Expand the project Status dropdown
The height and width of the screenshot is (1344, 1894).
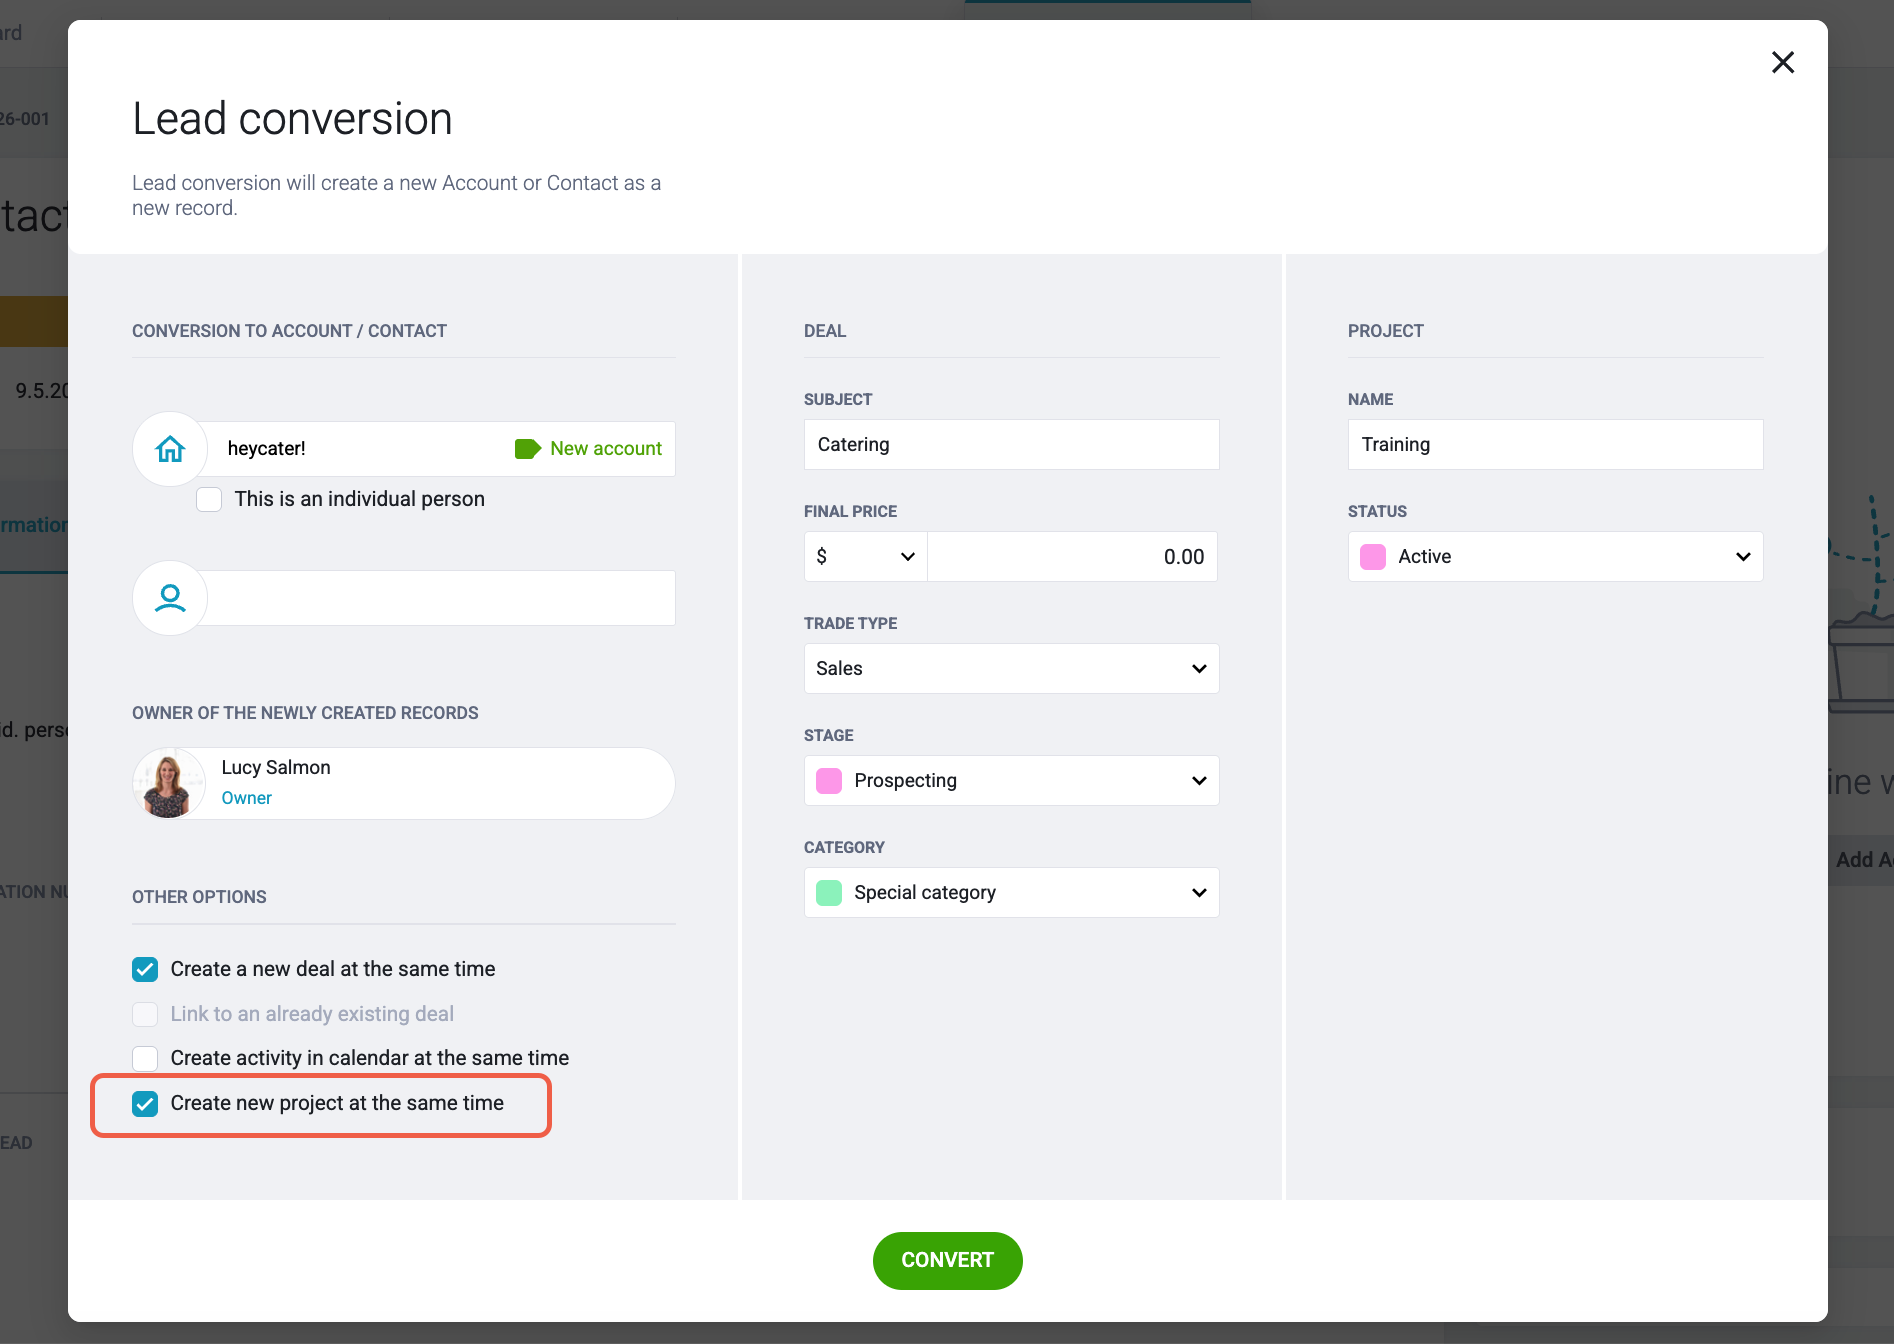click(x=1555, y=556)
